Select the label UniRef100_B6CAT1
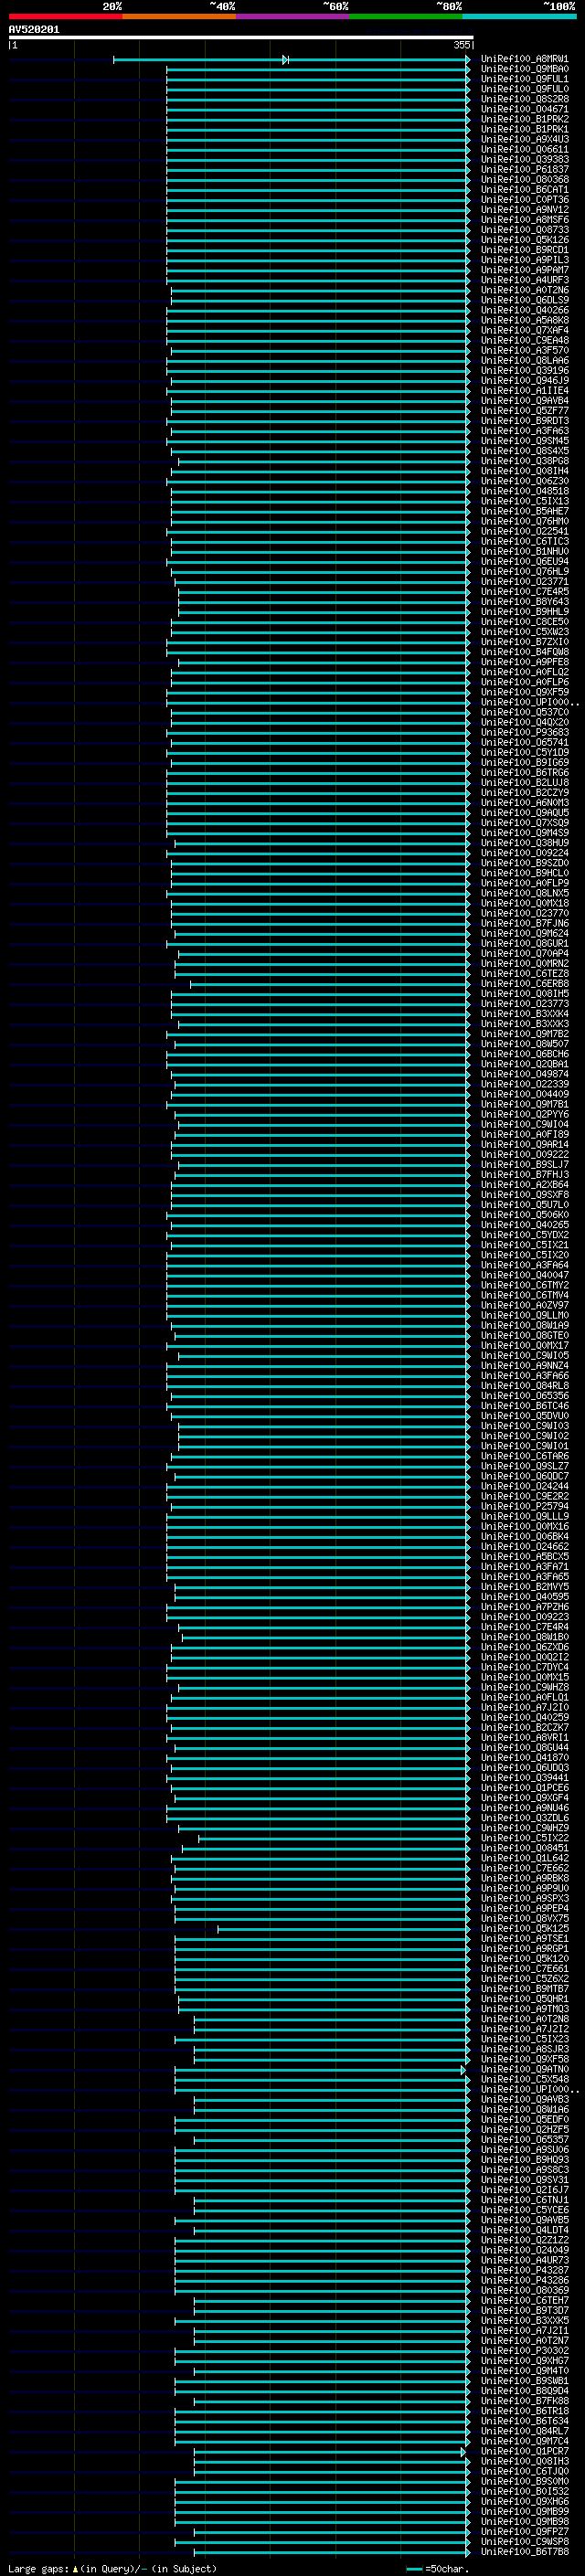Screen dimensions: 585x2576 click(x=524, y=190)
